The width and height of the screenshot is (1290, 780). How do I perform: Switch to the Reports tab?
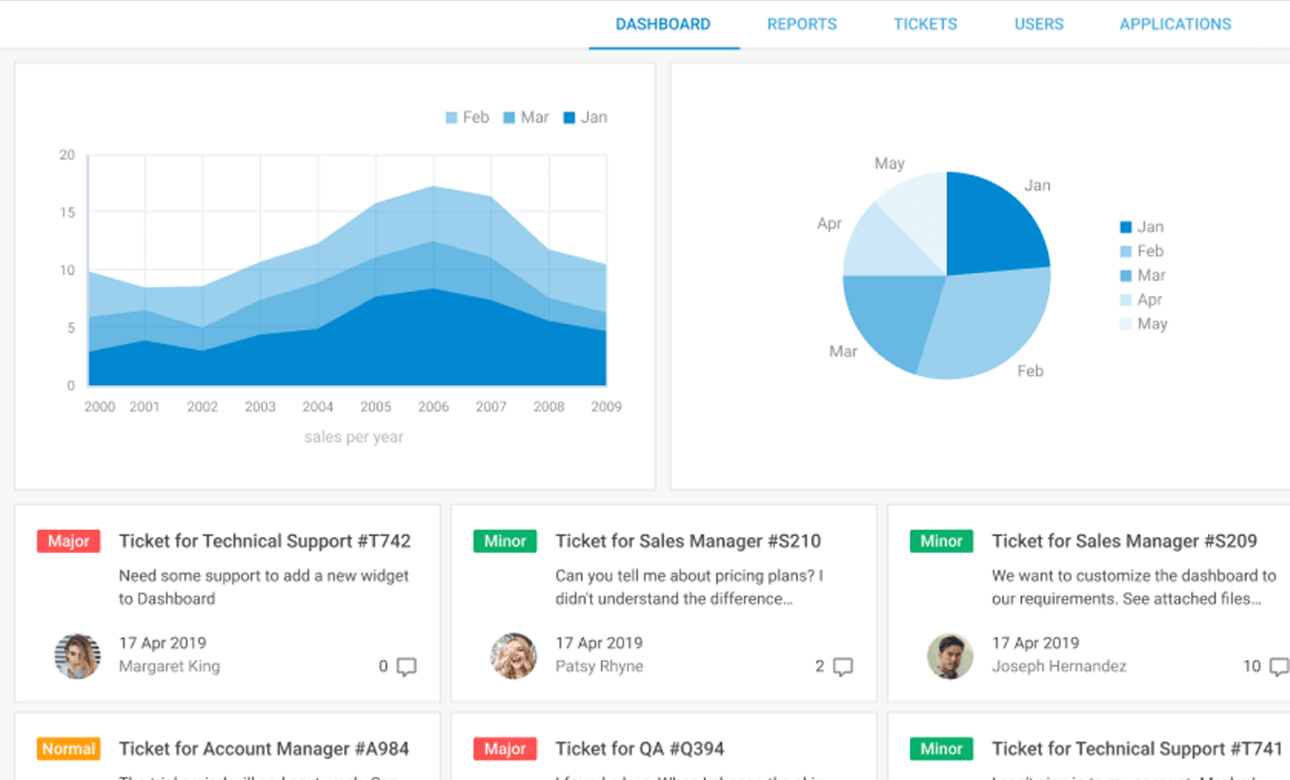point(802,24)
